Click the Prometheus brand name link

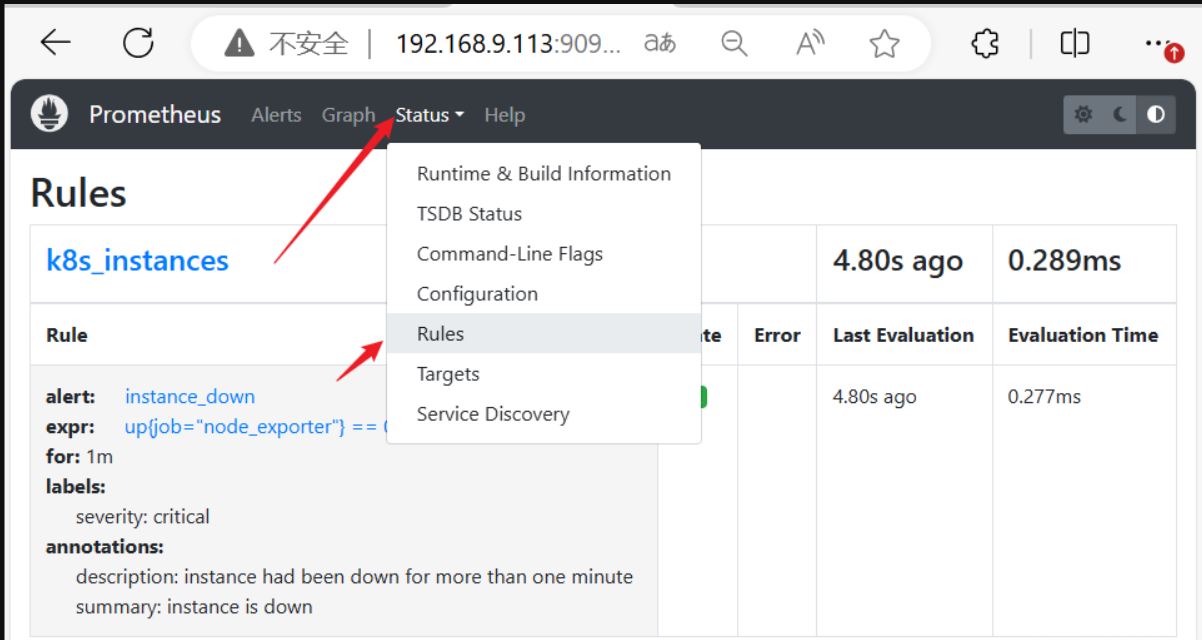click(x=155, y=115)
